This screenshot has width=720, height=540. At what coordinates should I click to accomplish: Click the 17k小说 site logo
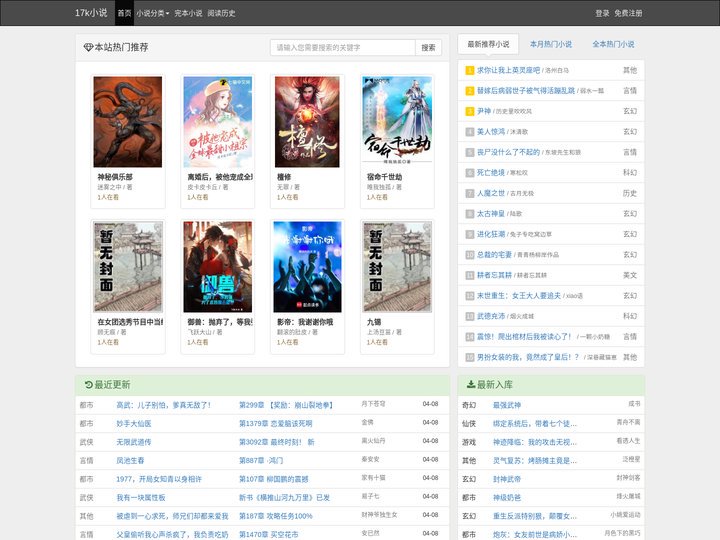pos(91,13)
